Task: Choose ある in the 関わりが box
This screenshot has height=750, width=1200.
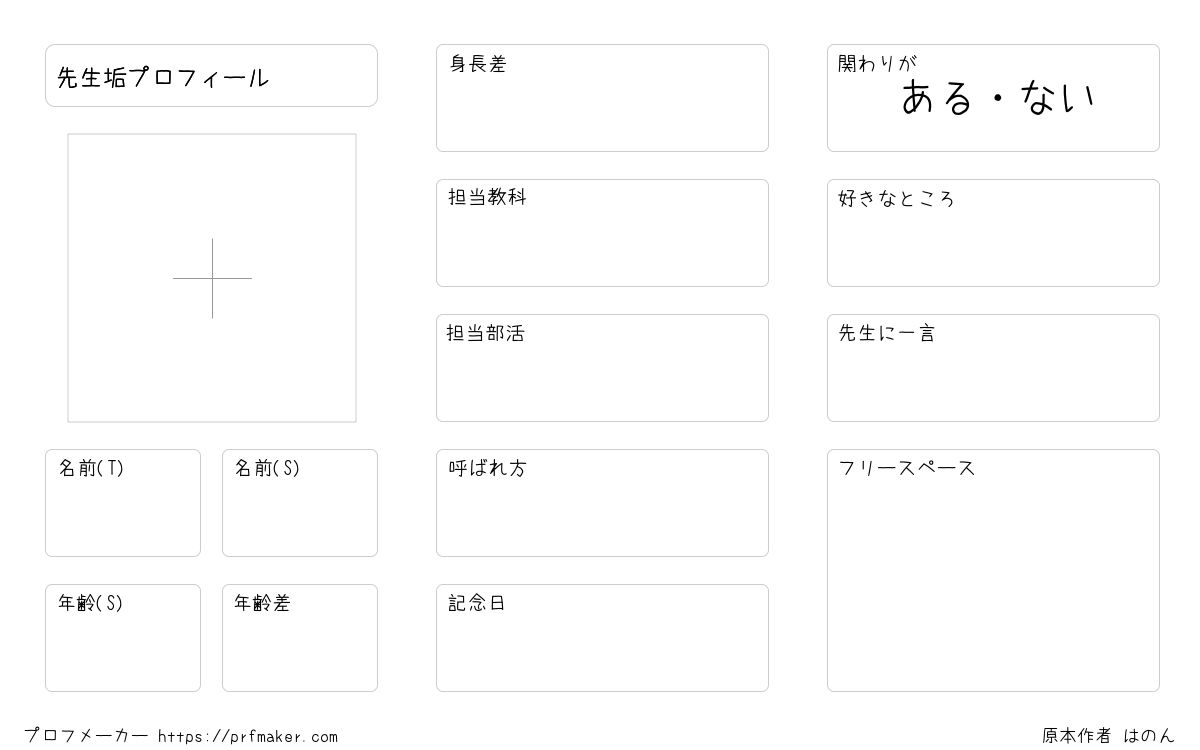Action: click(937, 98)
